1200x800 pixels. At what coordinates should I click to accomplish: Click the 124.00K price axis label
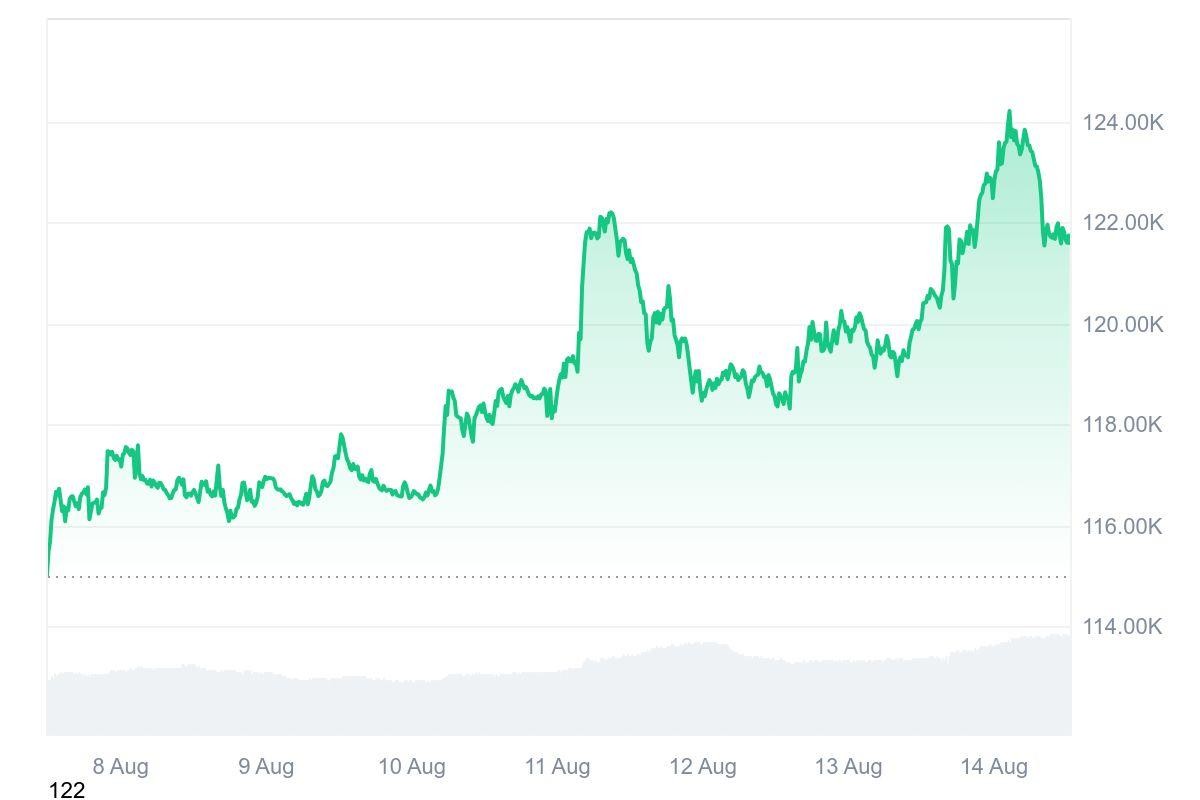tap(1123, 123)
